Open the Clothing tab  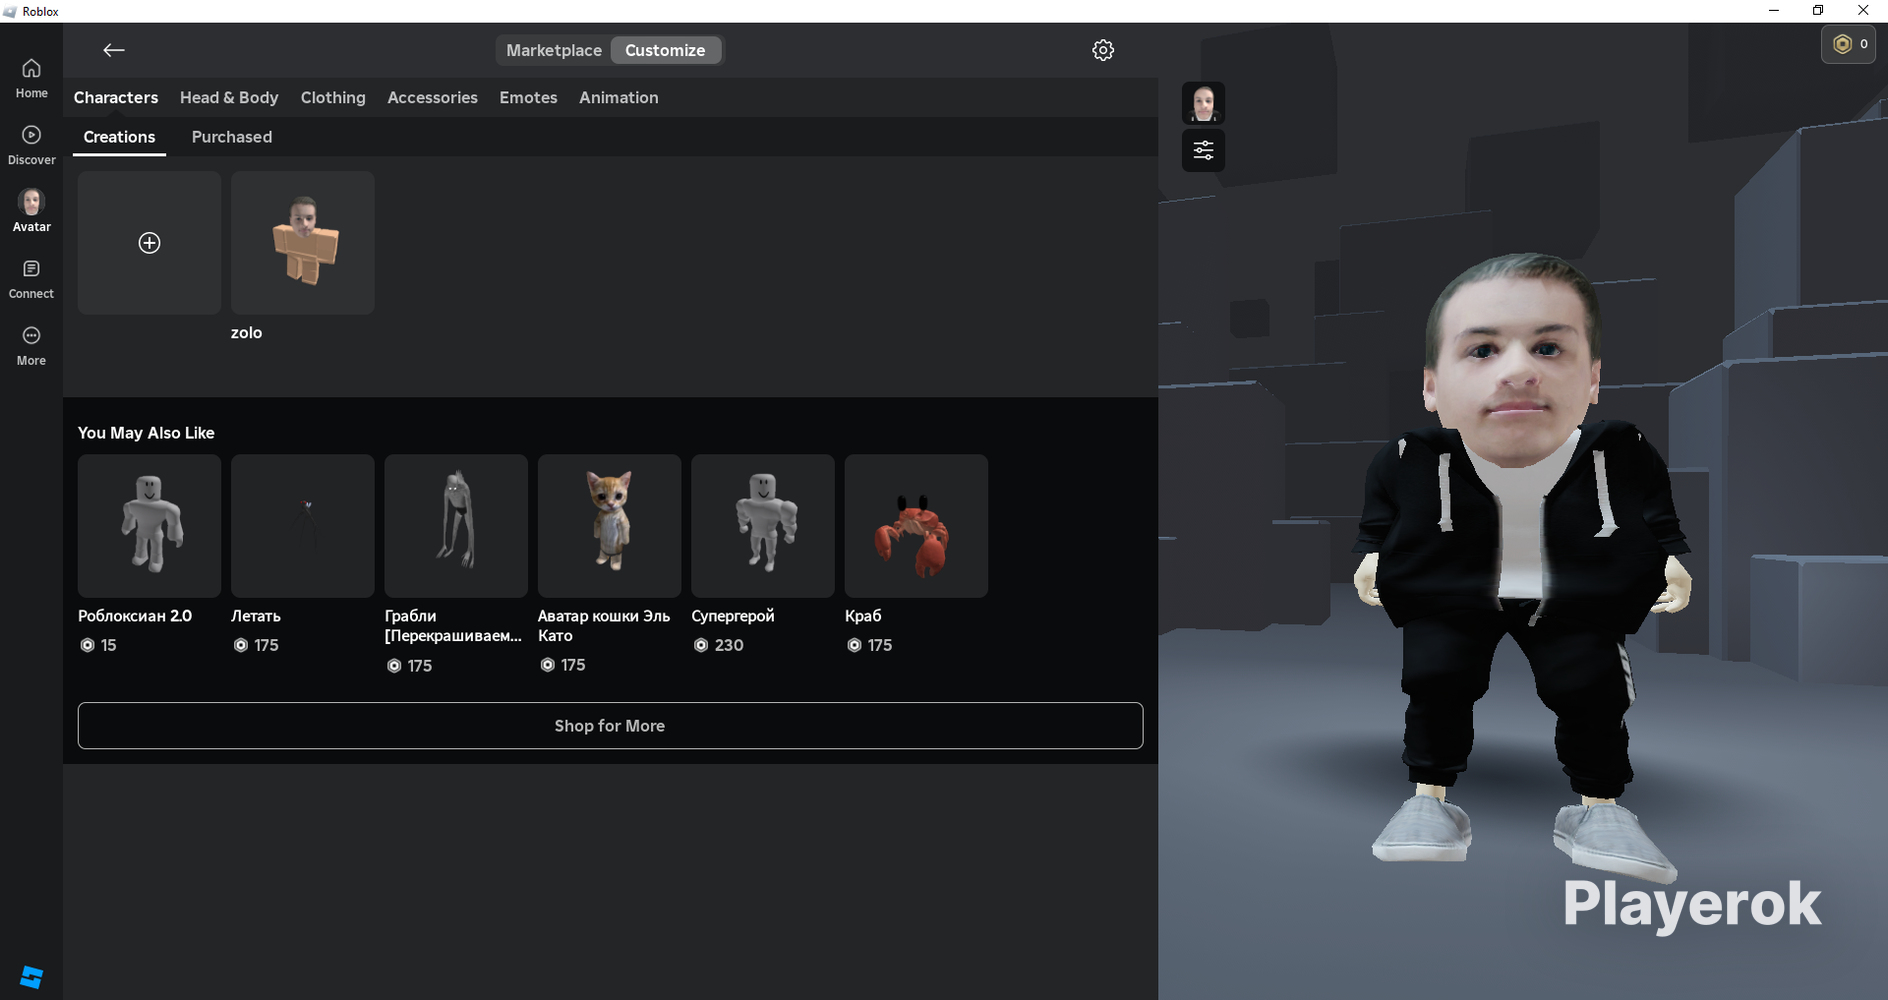(333, 97)
